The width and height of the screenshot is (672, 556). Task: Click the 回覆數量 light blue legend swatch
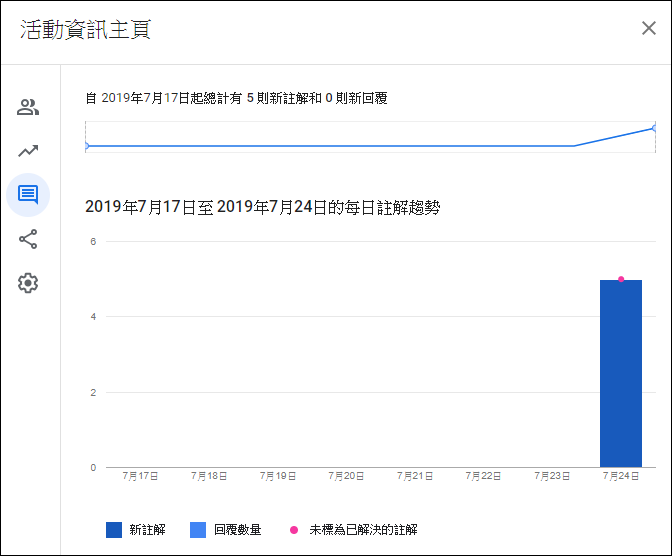tap(198, 530)
